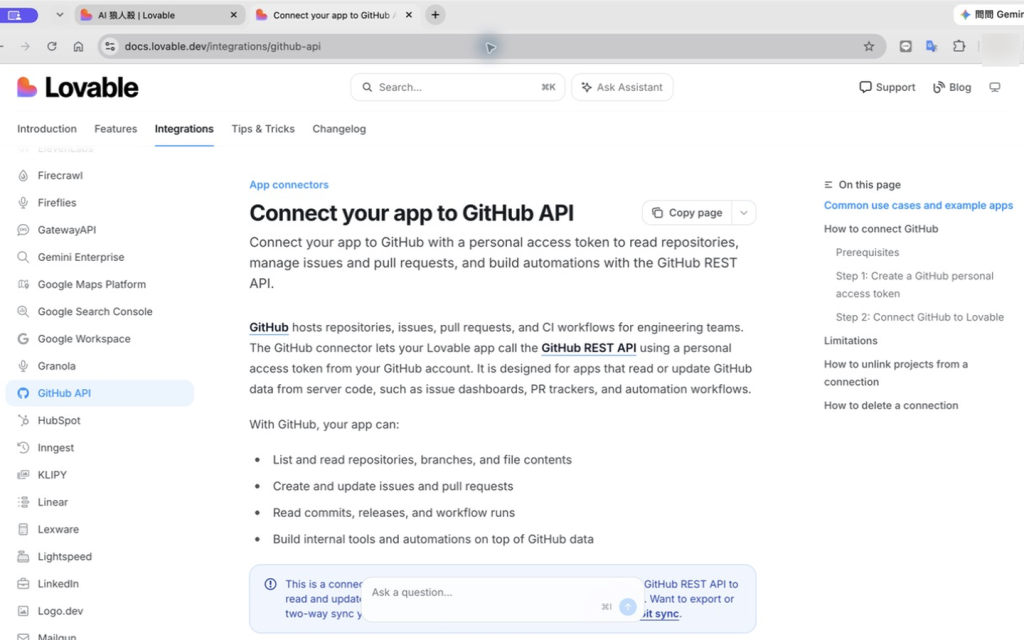1024x640 pixels.
Task: Jump to Common use cases and example apps
Action: pos(918,205)
